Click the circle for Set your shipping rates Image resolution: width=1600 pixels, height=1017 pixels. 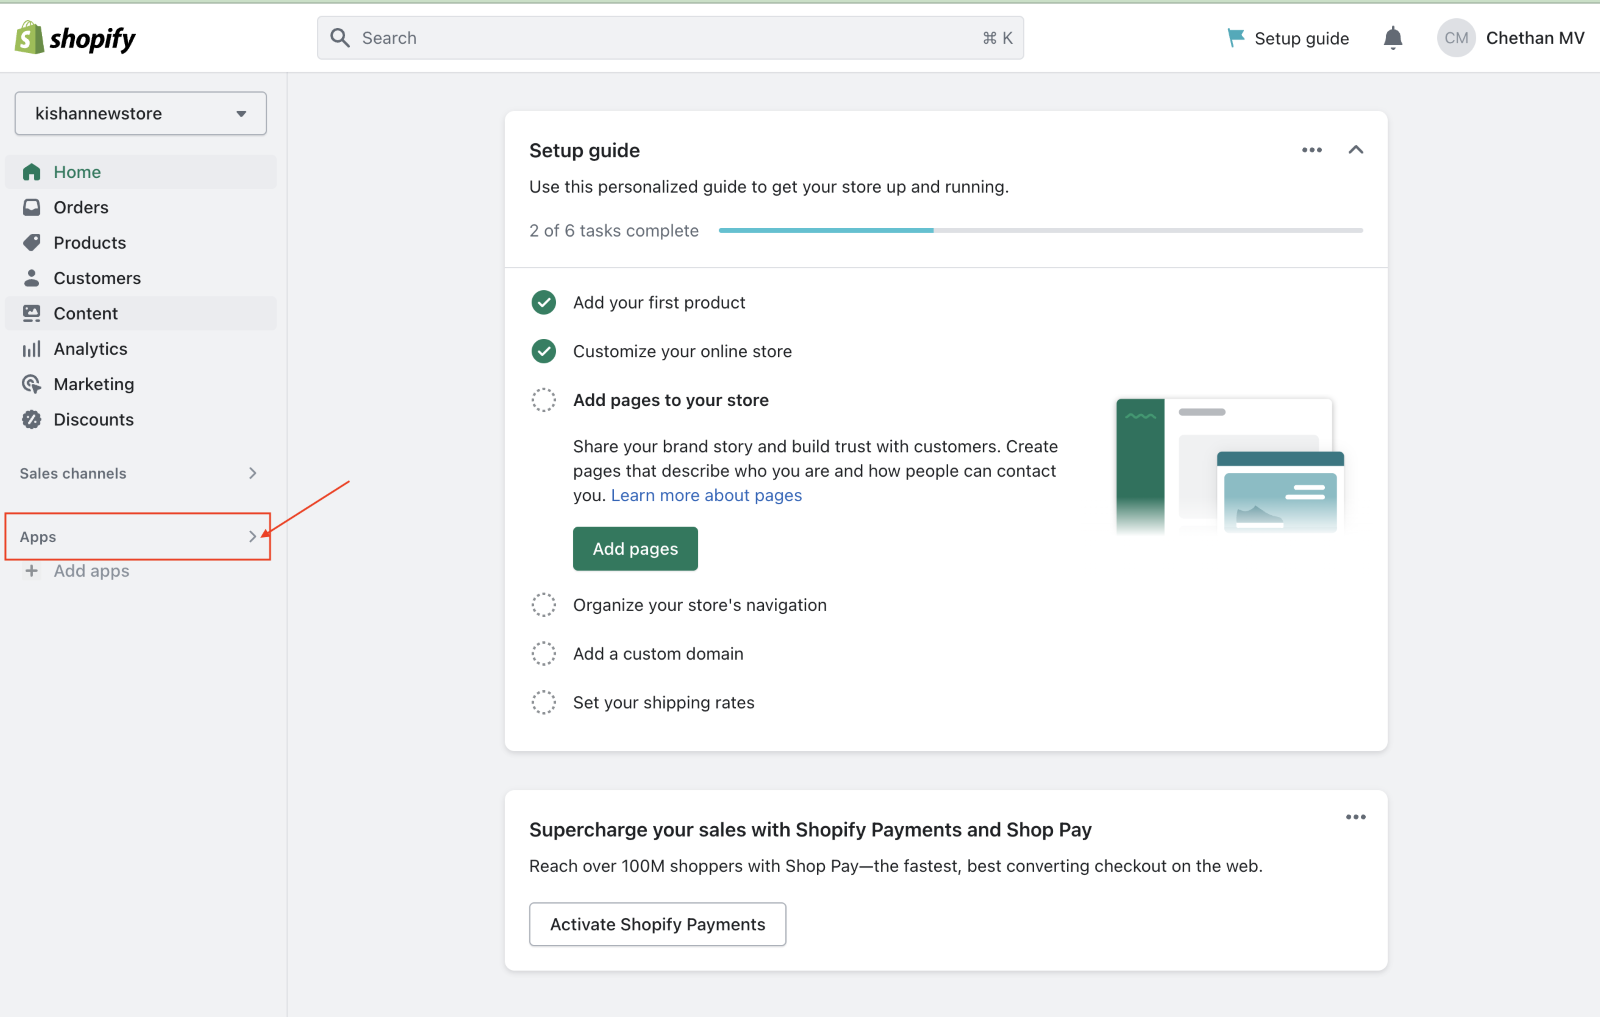click(544, 703)
